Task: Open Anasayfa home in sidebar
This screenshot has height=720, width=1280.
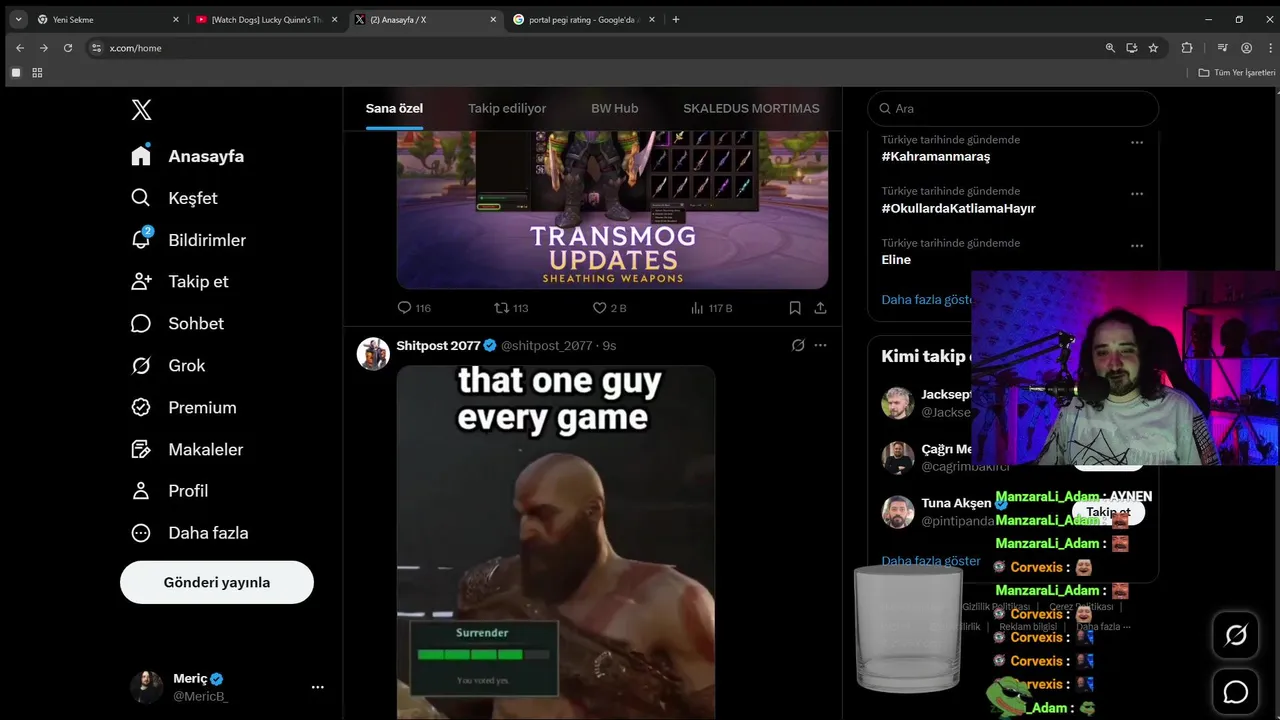Action: pyautogui.click(x=188, y=156)
